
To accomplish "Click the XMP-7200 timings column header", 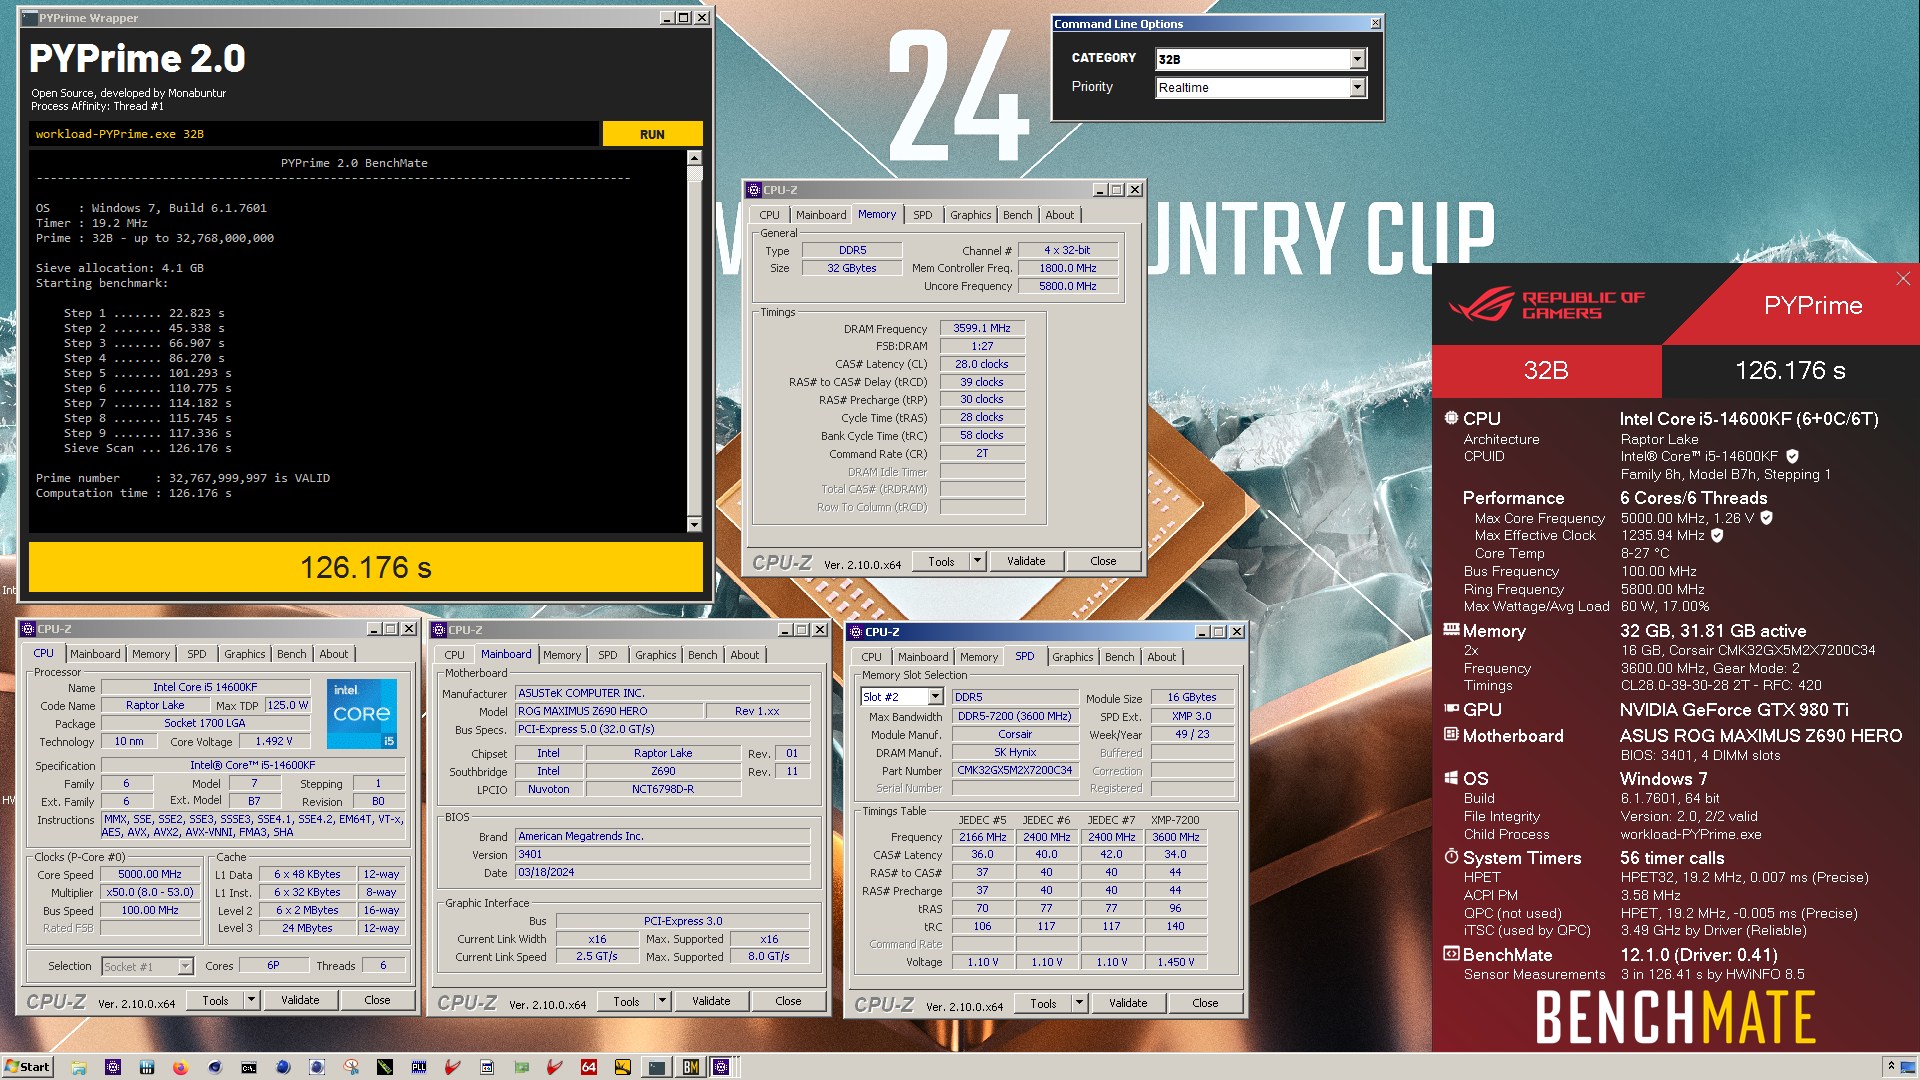I will click(1175, 820).
